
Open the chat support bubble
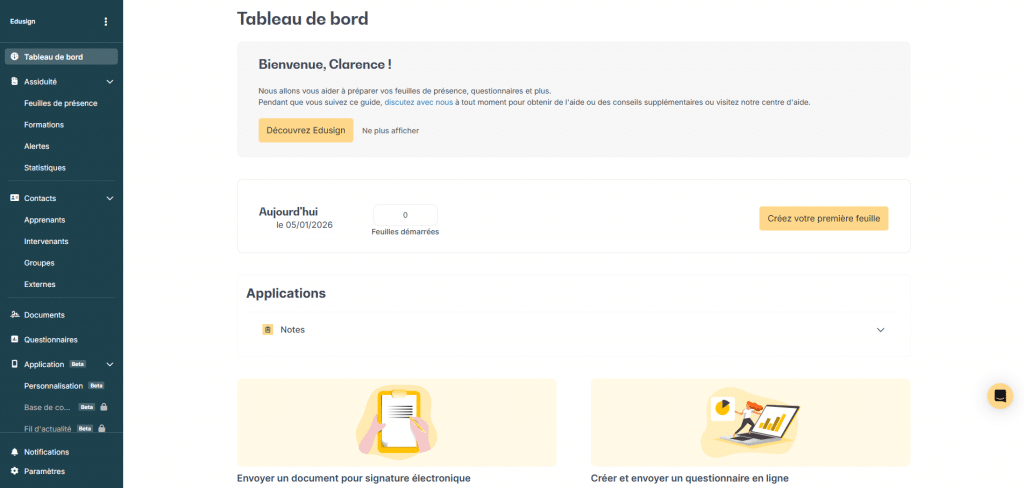1000,396
